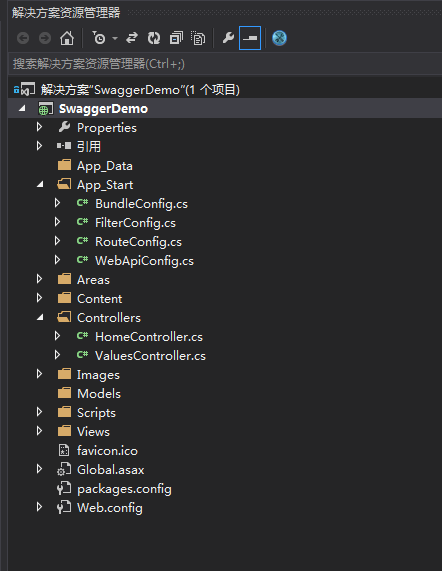
Task: Click the blue round extension icon
Action: tap(279, 38)
